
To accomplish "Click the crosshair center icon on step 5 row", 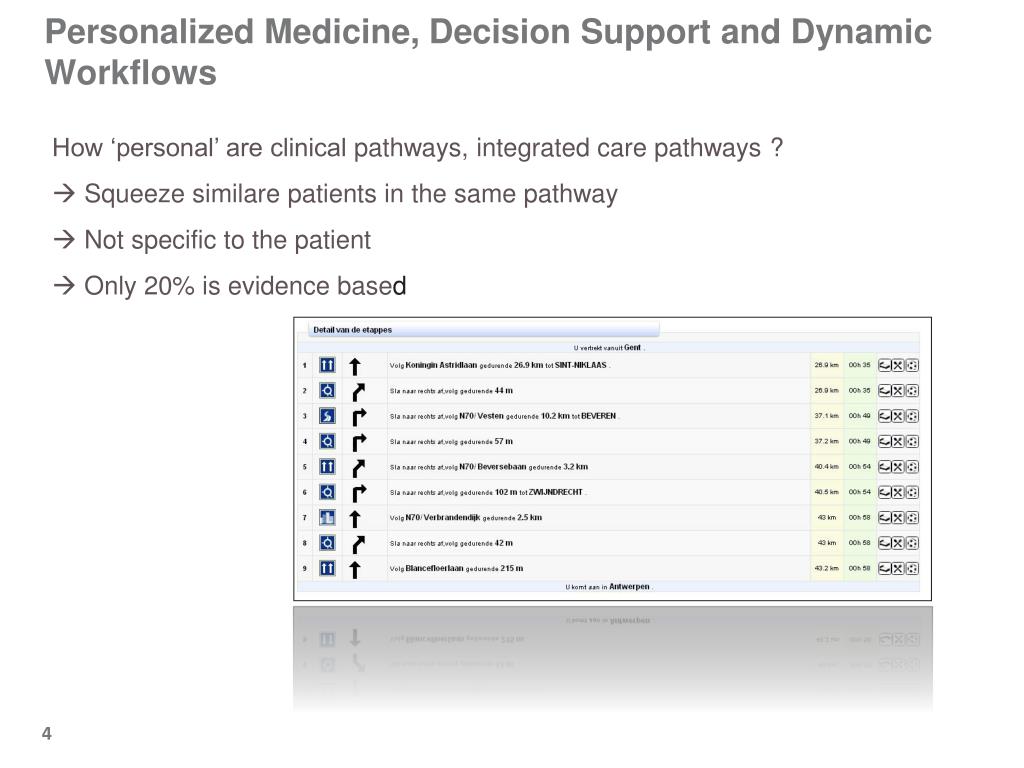I will (x=912, y=467).
